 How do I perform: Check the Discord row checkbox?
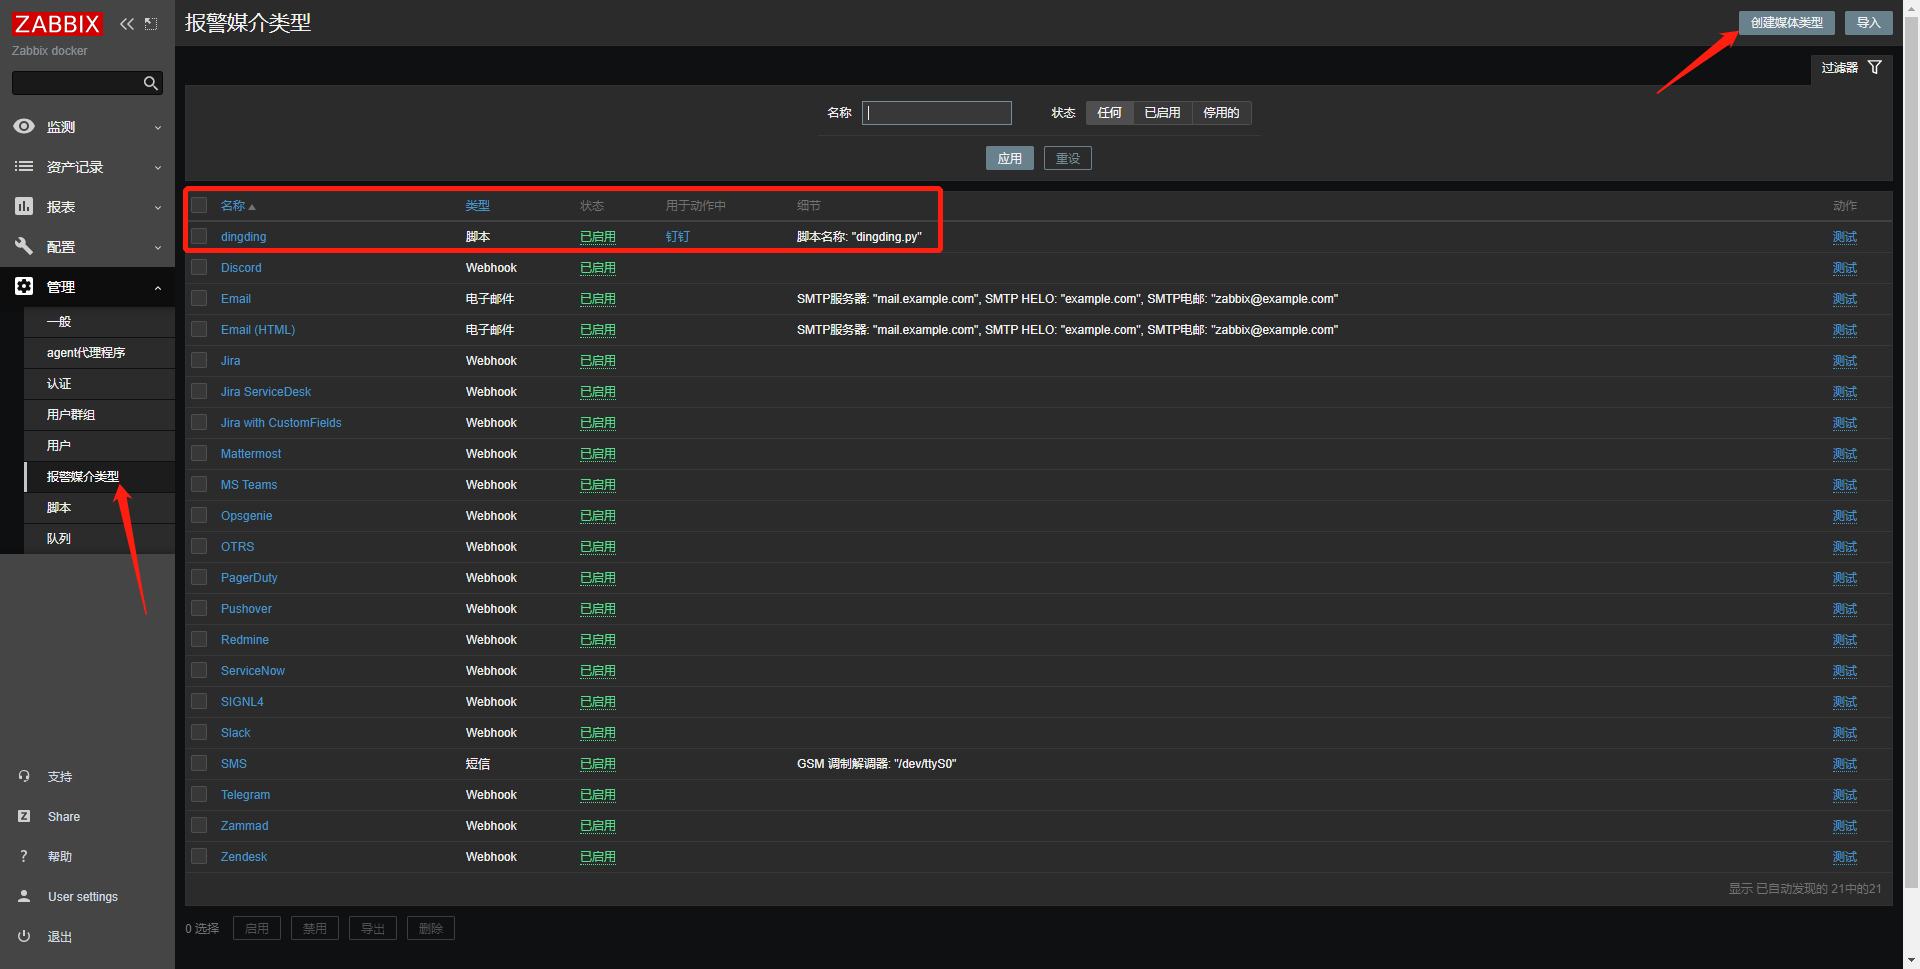click(x=200, y=267)
